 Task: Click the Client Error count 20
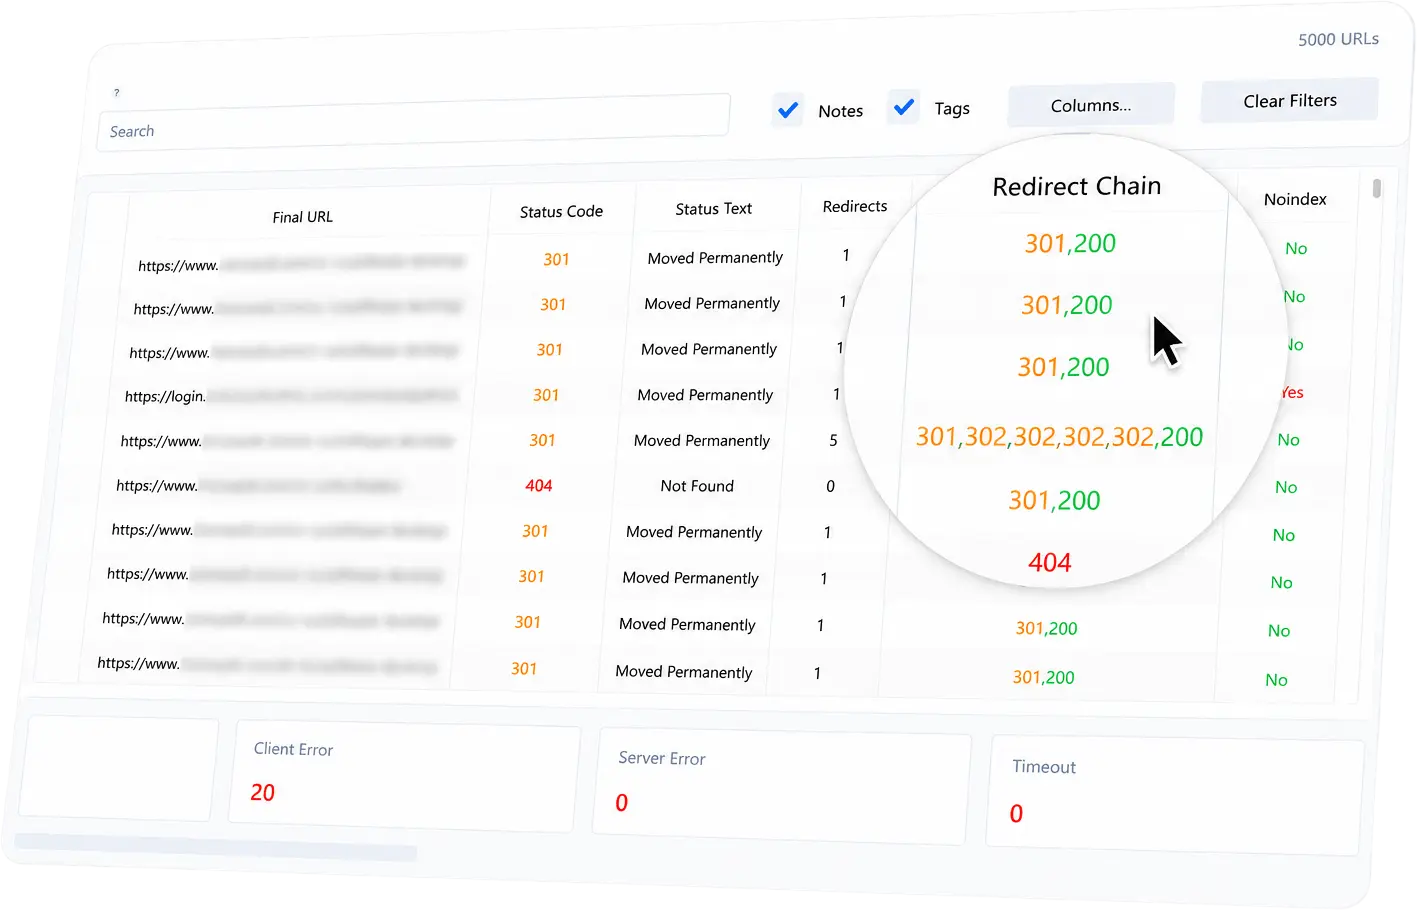(262, 792)
